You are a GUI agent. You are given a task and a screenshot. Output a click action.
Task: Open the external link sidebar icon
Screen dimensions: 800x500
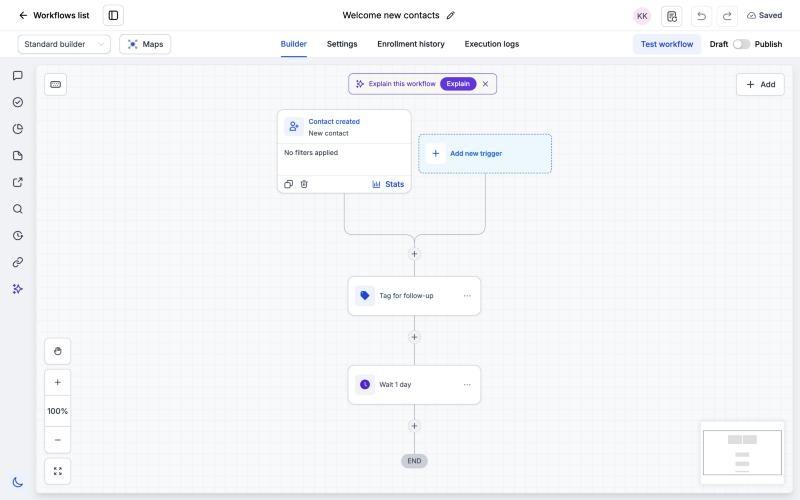coord(18,182)
